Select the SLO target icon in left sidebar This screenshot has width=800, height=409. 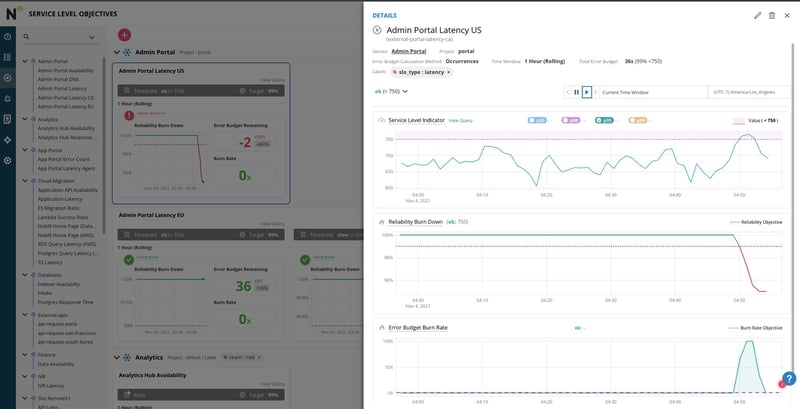pyautogui.click(x=8, y=78)
